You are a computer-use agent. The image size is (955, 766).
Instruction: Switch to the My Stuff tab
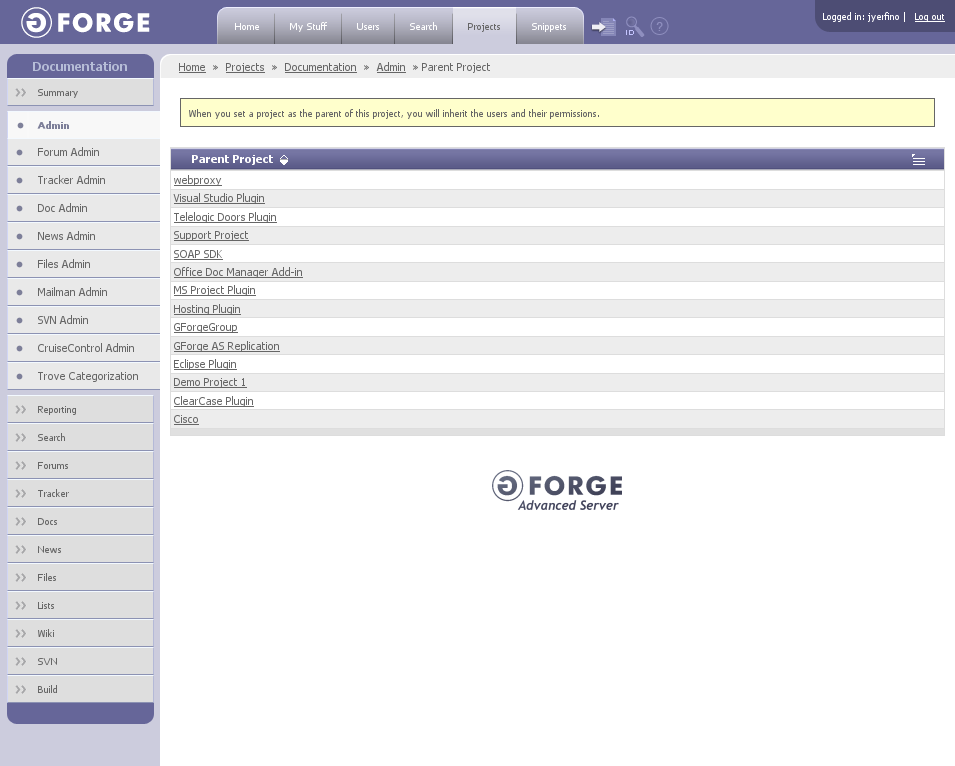click(308, 27)
